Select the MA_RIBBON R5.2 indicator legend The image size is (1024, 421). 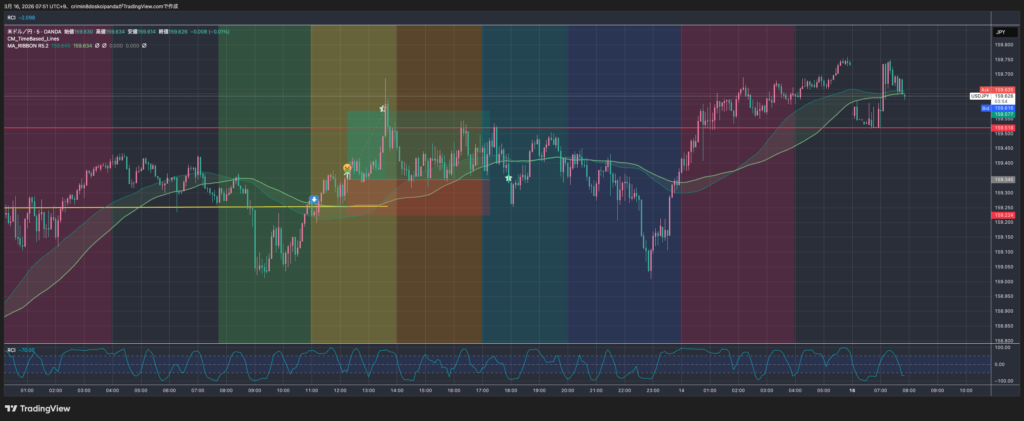click(27, 46)
